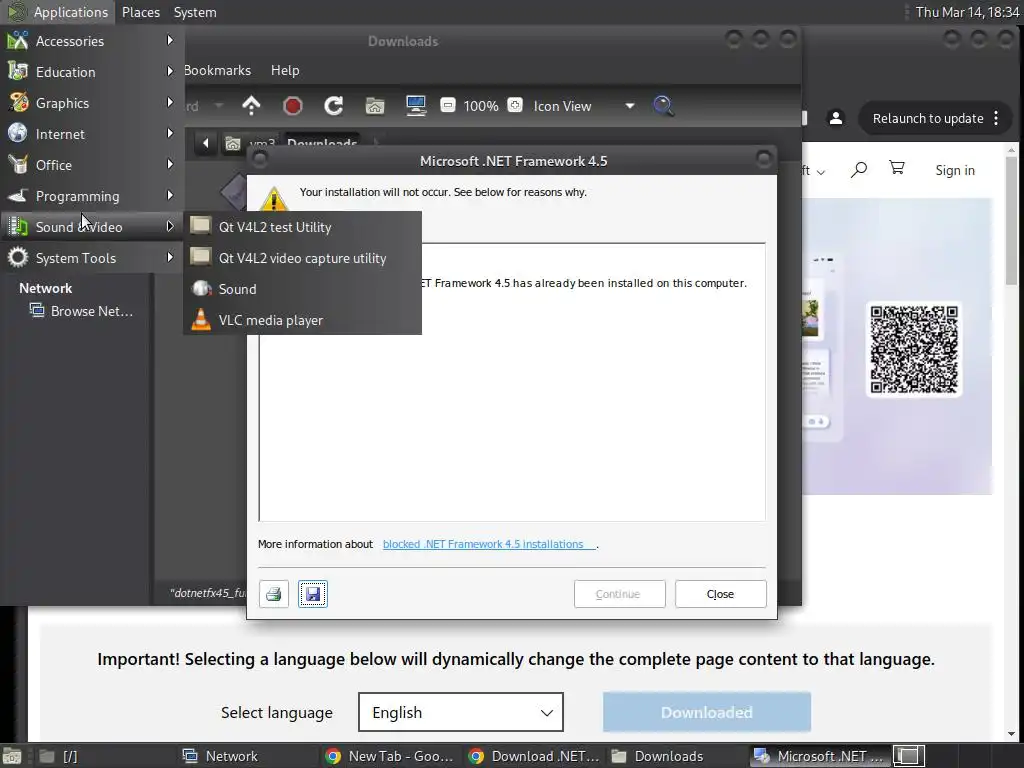
Task: Open the System menu in top panel
Action: tap(195, 12)
